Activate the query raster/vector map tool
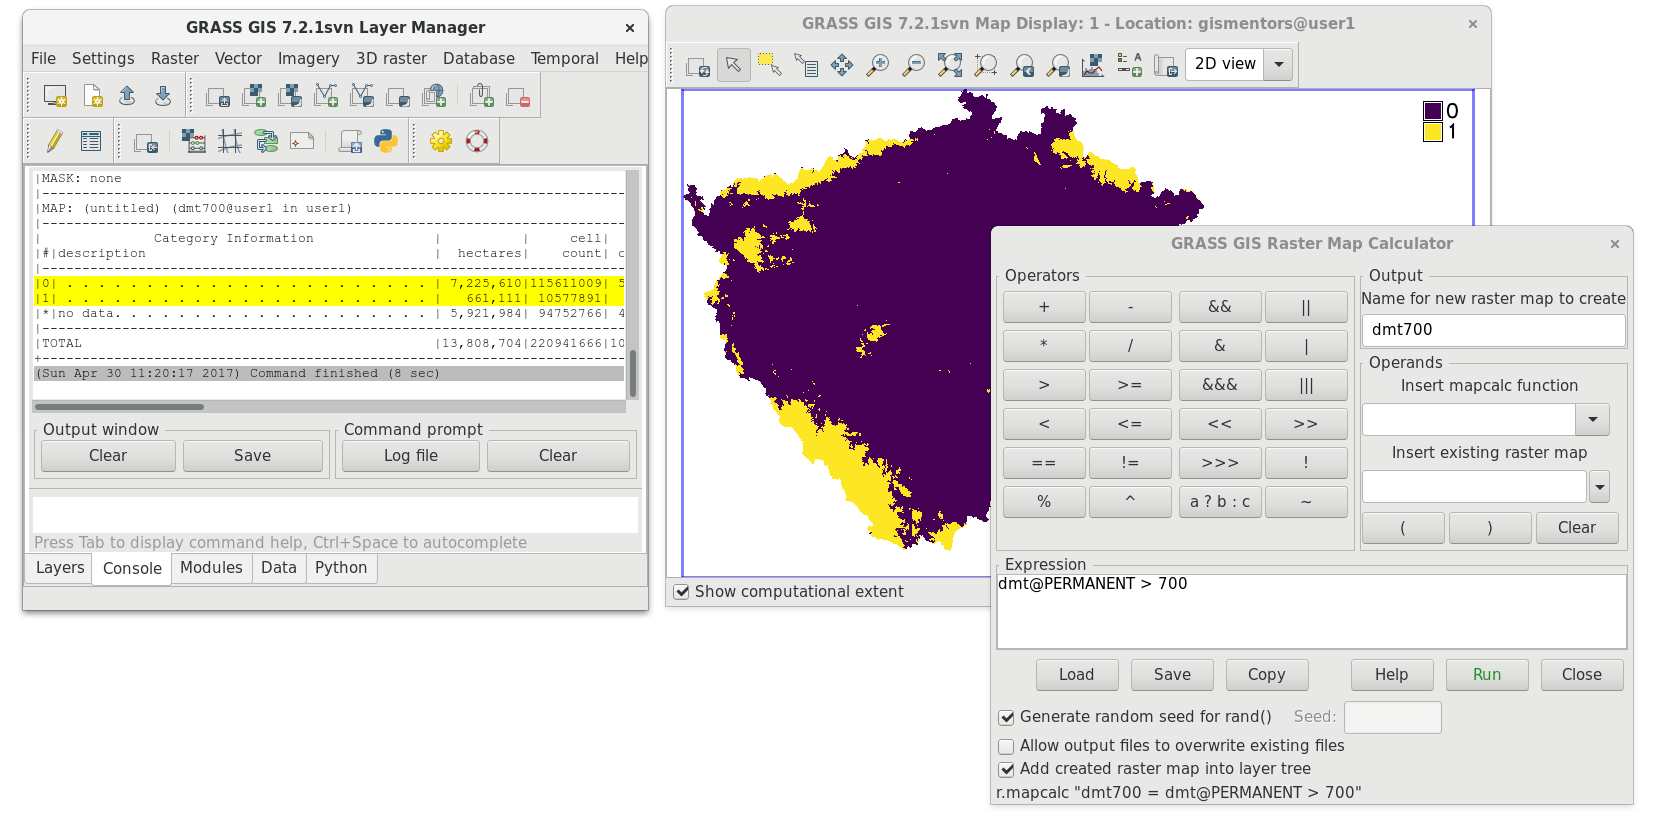This screenshot has height=816, width=1653. [806, 66]
